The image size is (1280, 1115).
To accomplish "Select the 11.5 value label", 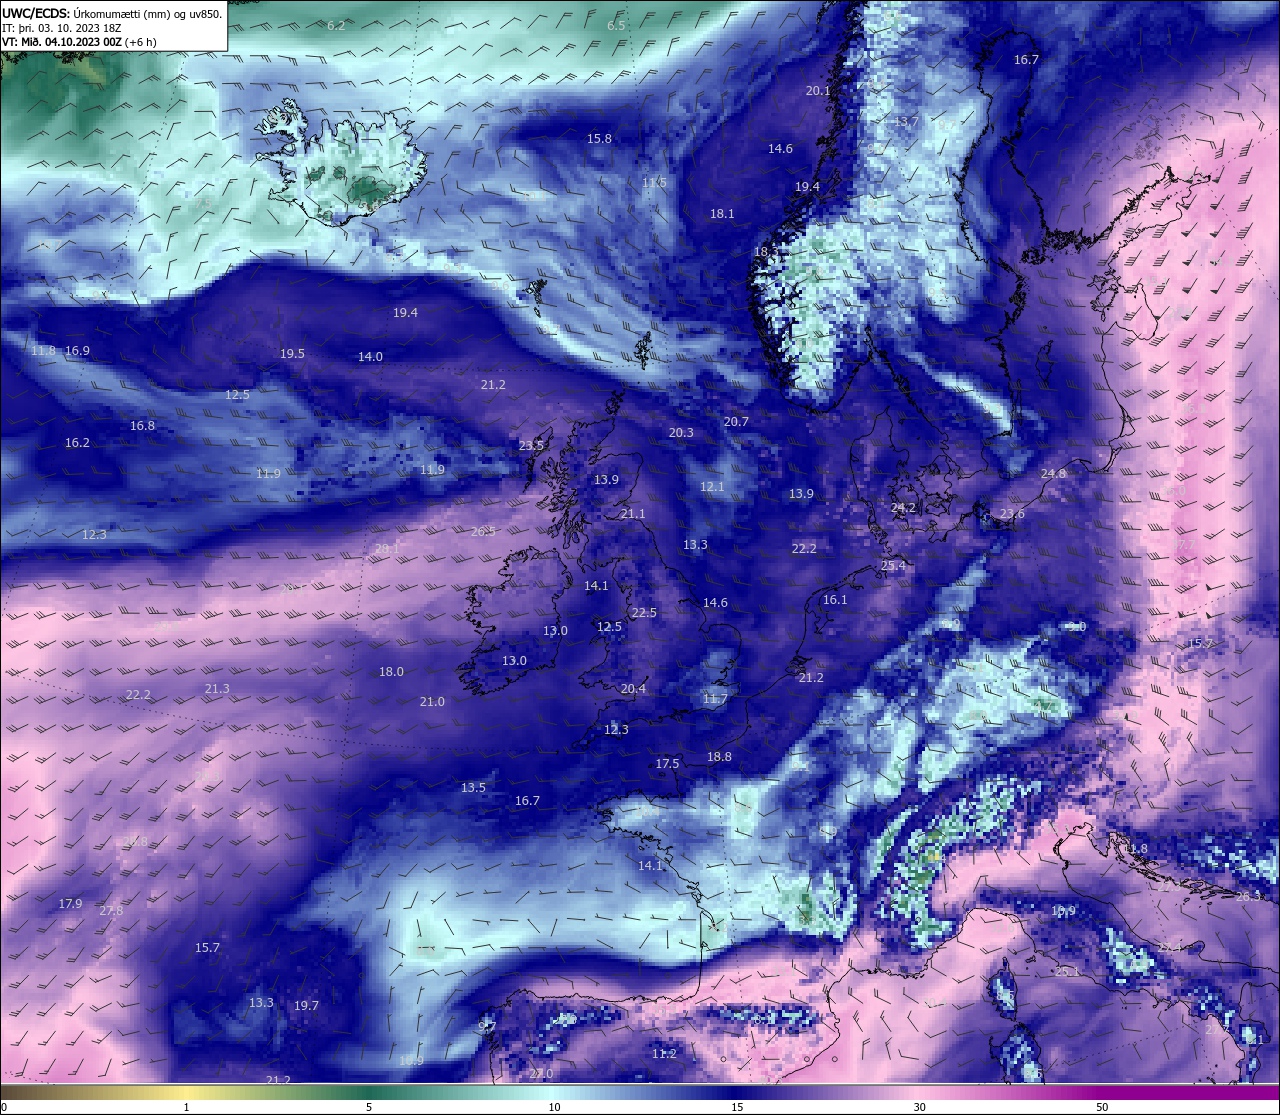I will 654,182.
